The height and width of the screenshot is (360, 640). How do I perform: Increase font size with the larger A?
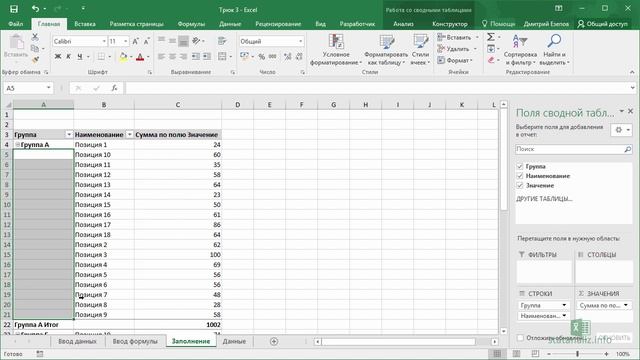(x=136, y=41)
